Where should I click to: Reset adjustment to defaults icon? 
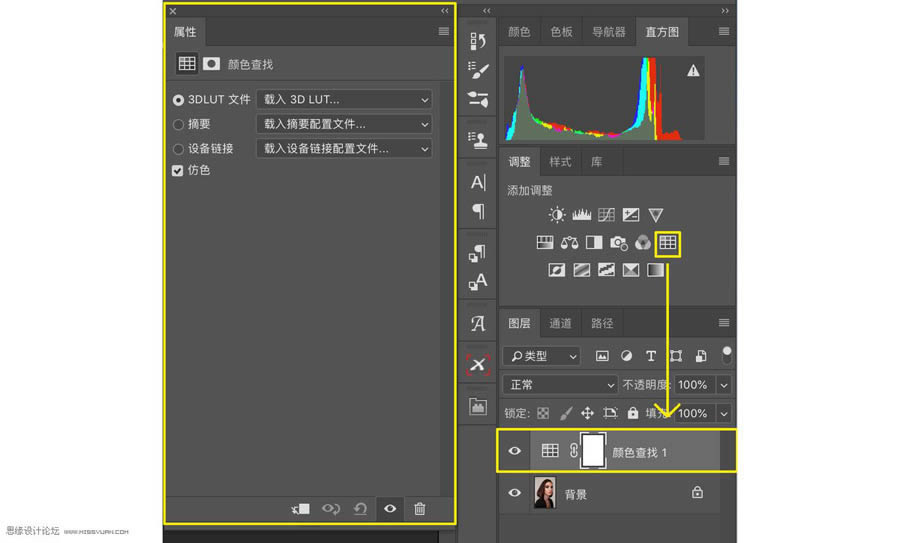pos(360,509)
